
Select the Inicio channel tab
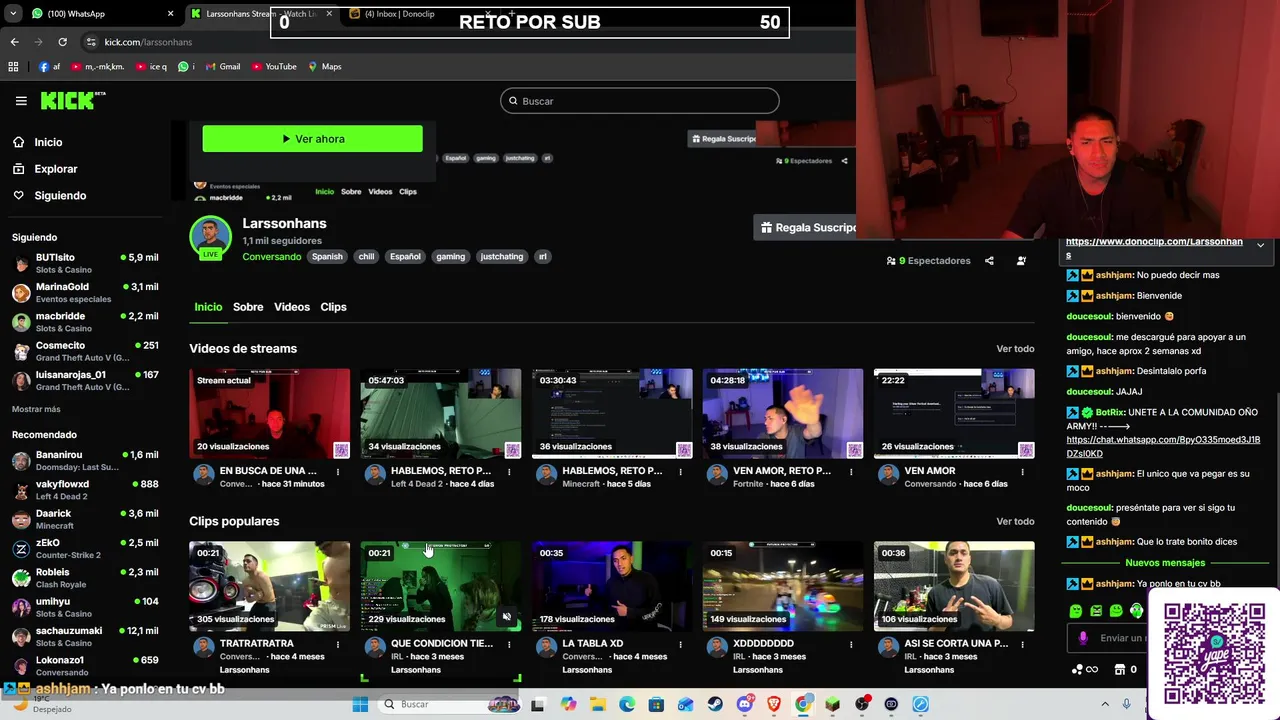(x=208, y=307)
